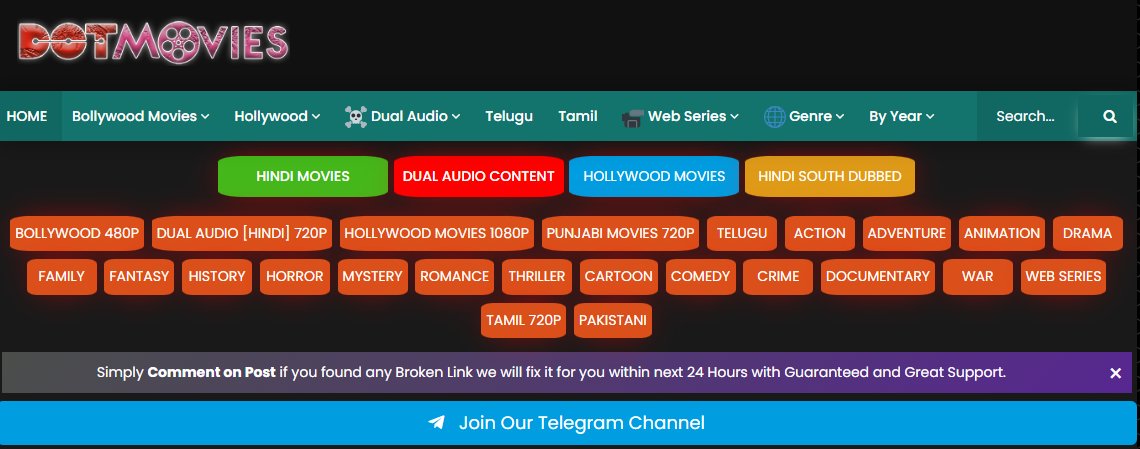Open the Web Series dropdown
This screenshot has height=449, width=1140.
tap(681, 116)
